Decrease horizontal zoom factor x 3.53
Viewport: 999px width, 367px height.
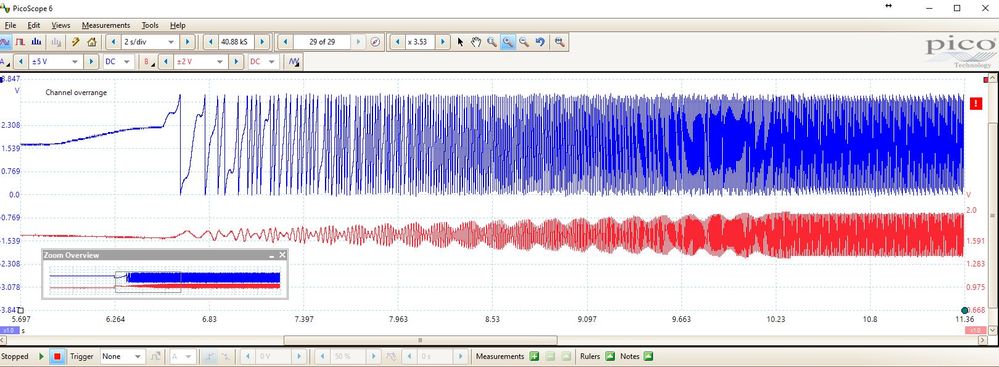tap(398, 42)
